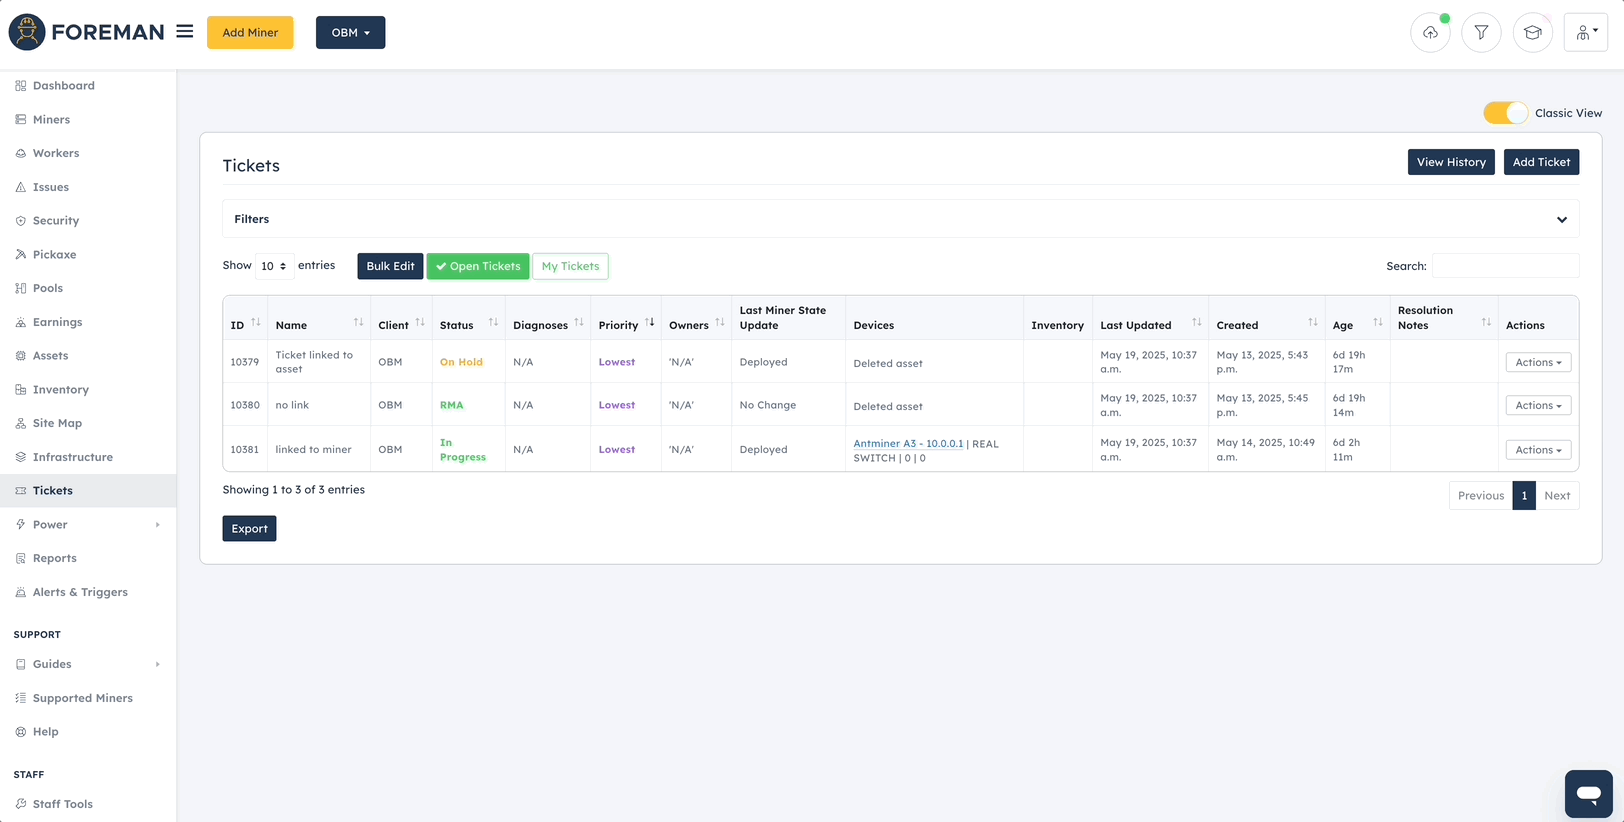The height and width of the screenshot is (822, 1624).
Task: Open Actions dropdown for ticket 10380
Action: pyautogui.click(x=1538, y=405)
